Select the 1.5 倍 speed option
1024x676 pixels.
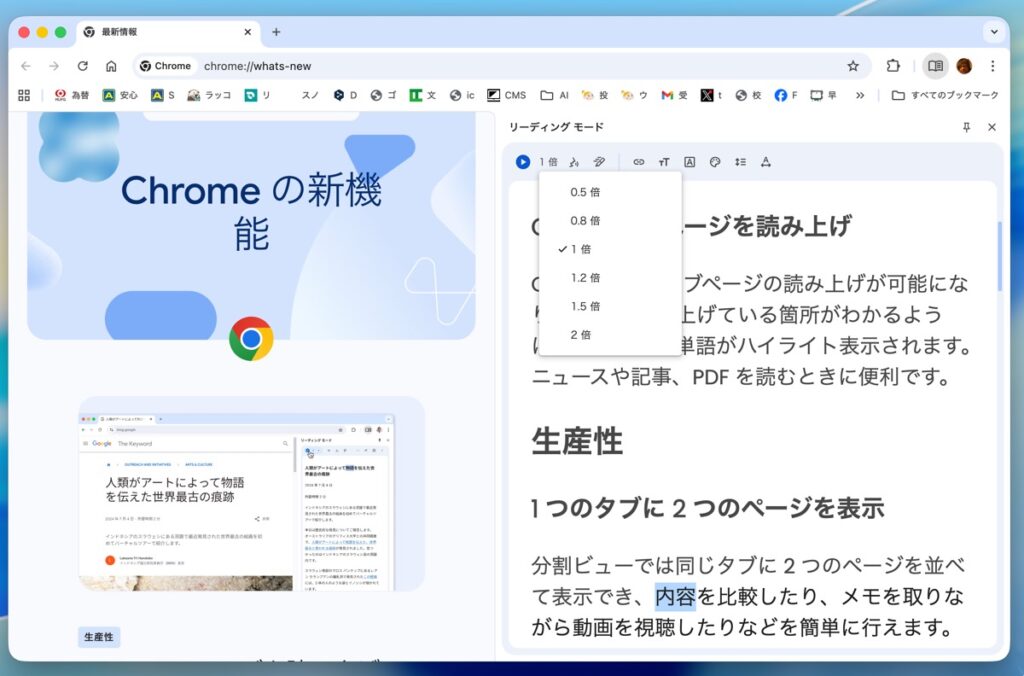pos(585,306)
